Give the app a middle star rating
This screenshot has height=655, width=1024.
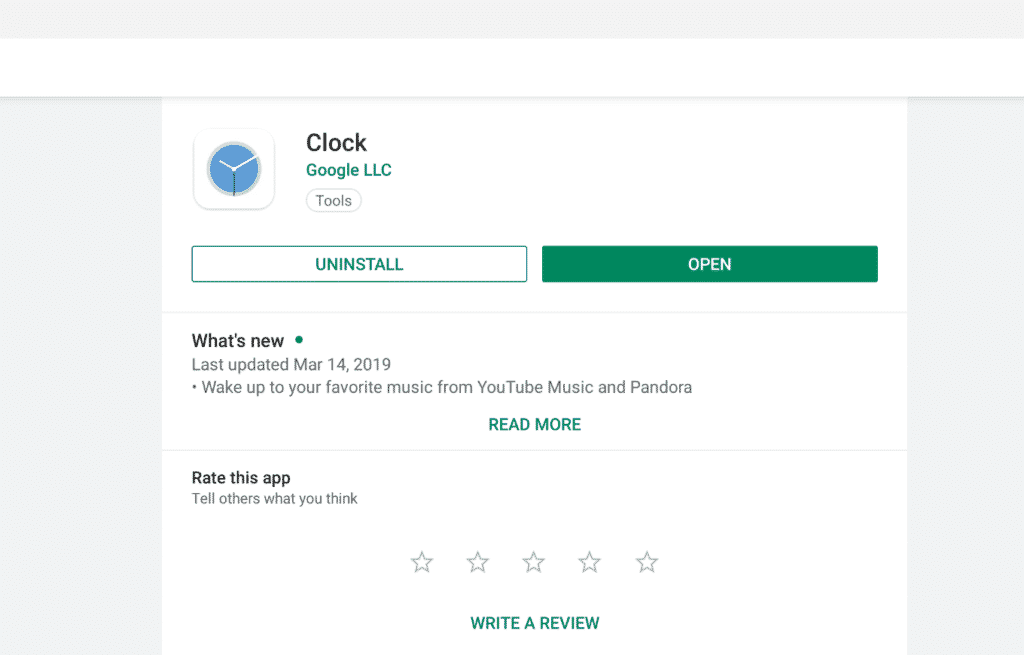(x=533, y=562)
